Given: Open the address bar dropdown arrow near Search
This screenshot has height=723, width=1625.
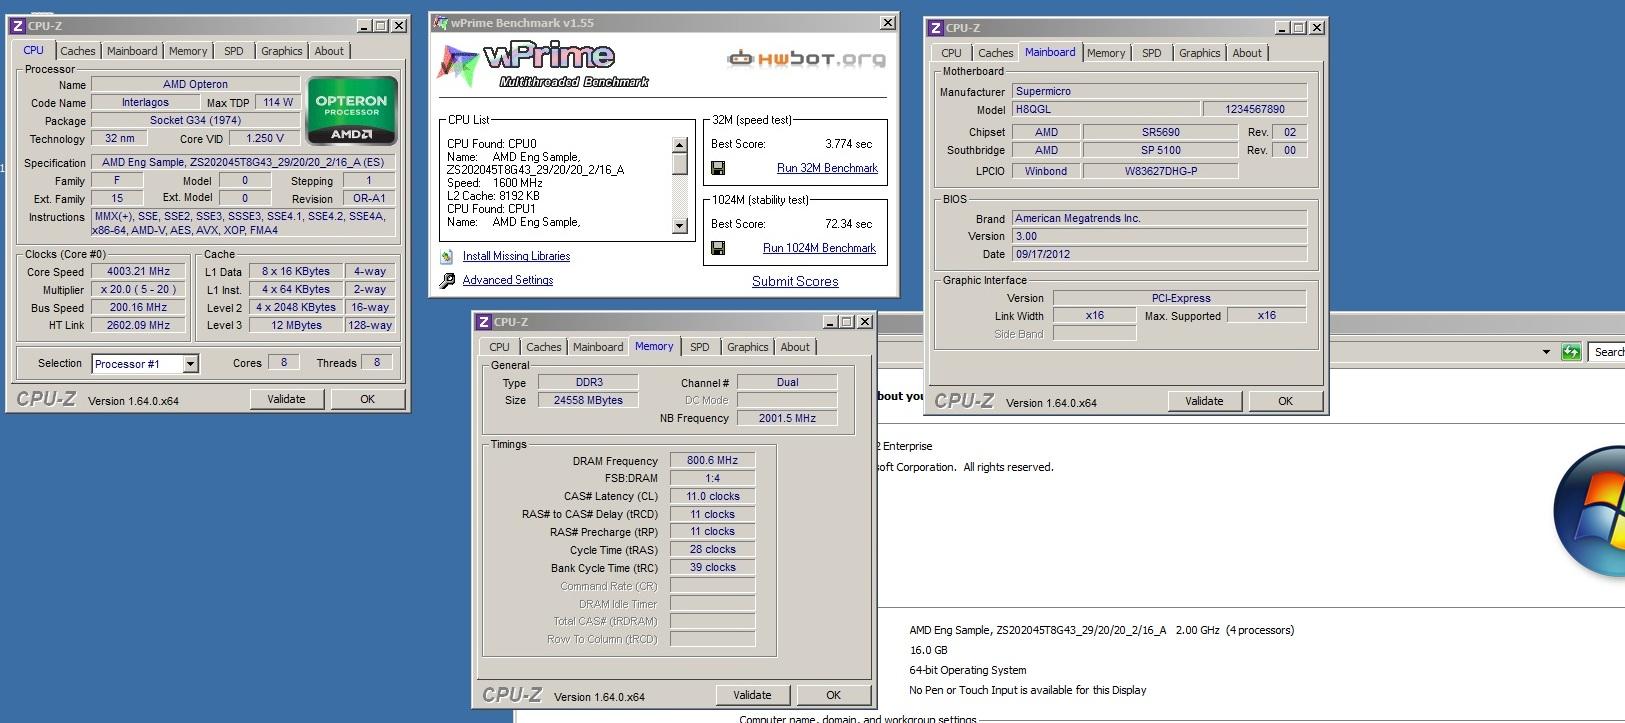Looking at the screenshot, I should coord(1546,352).
